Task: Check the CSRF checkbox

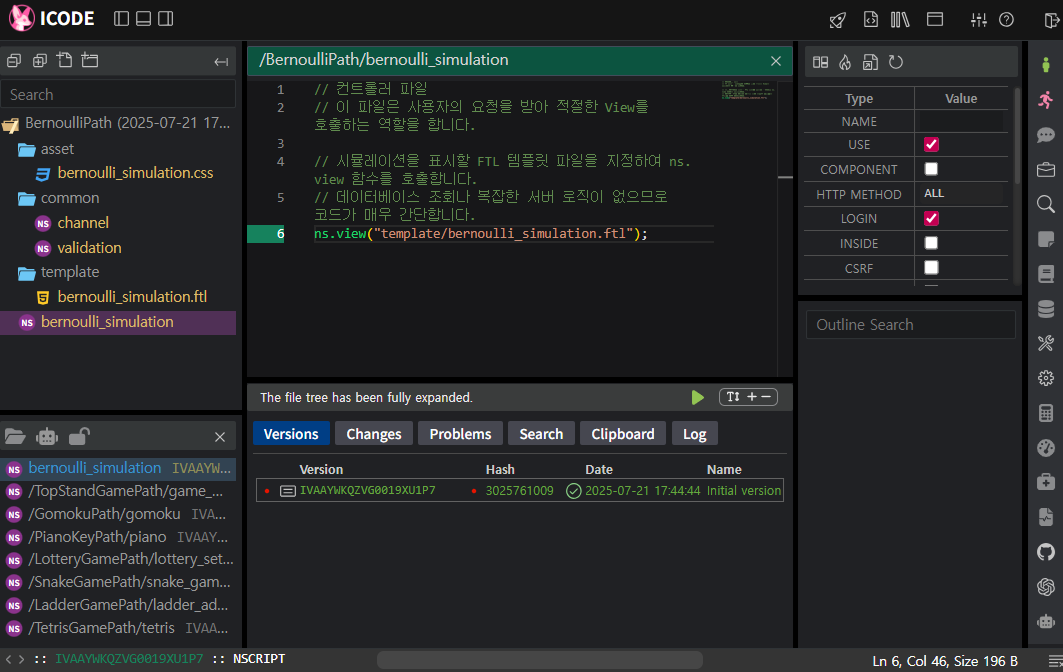Action: (x=931, y=268)
